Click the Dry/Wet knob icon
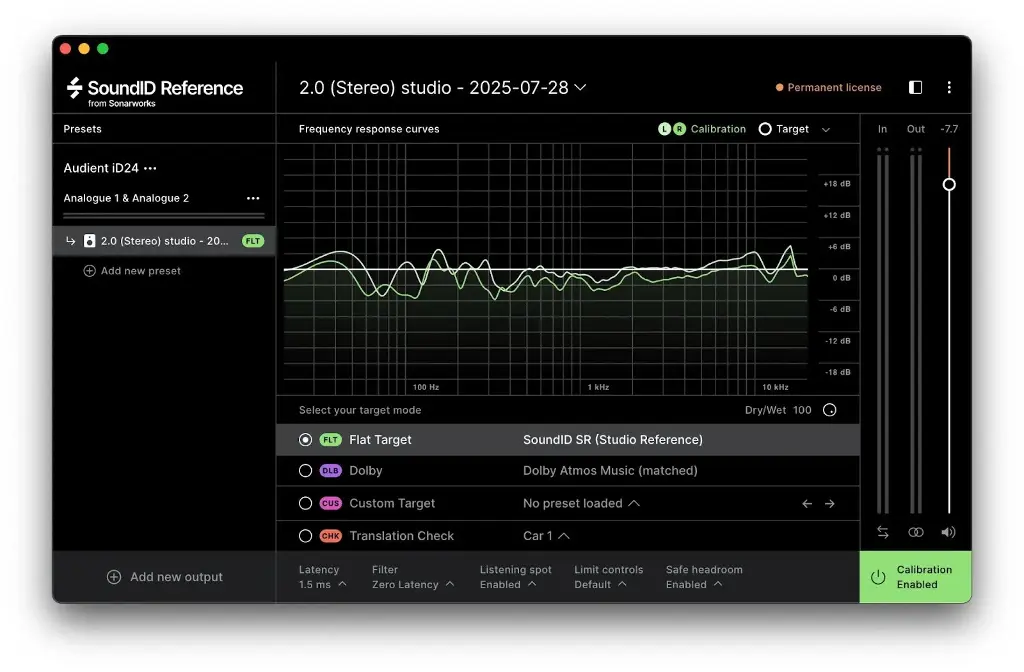This screenshot has height=672, width=1024. (x=829, y=410)
